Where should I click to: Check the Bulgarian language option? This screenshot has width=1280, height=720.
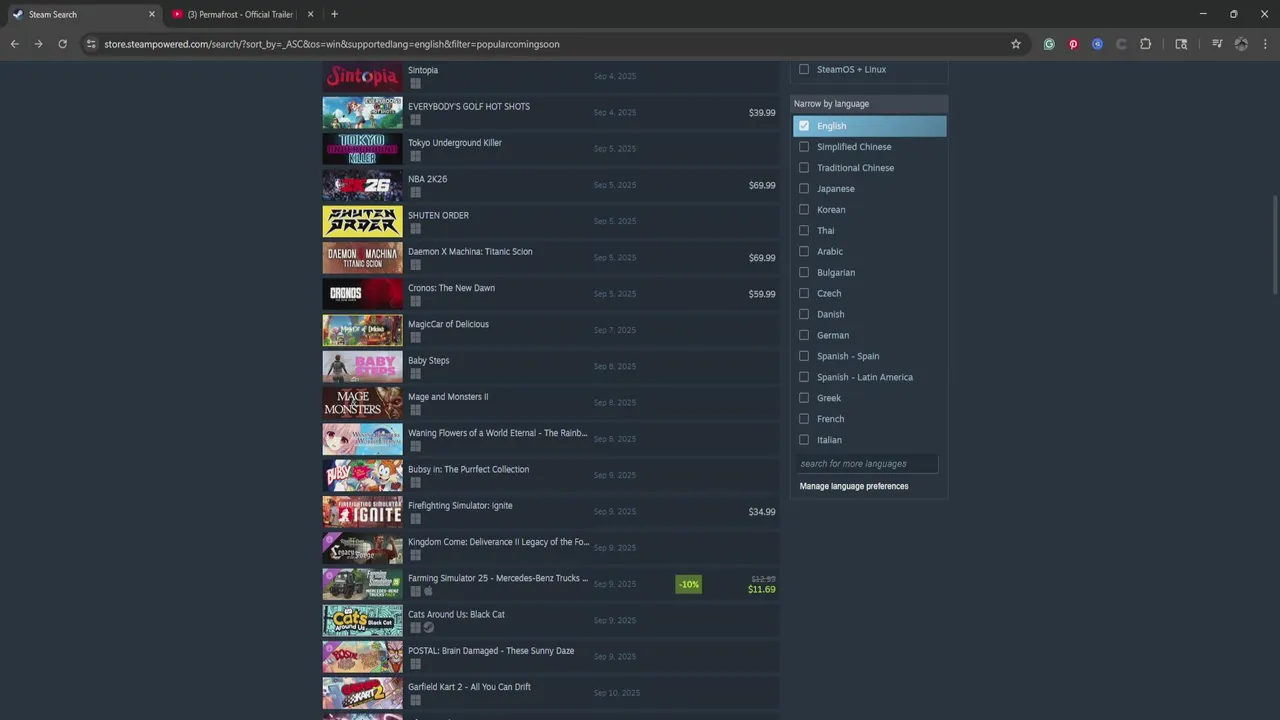coord(804,272)
